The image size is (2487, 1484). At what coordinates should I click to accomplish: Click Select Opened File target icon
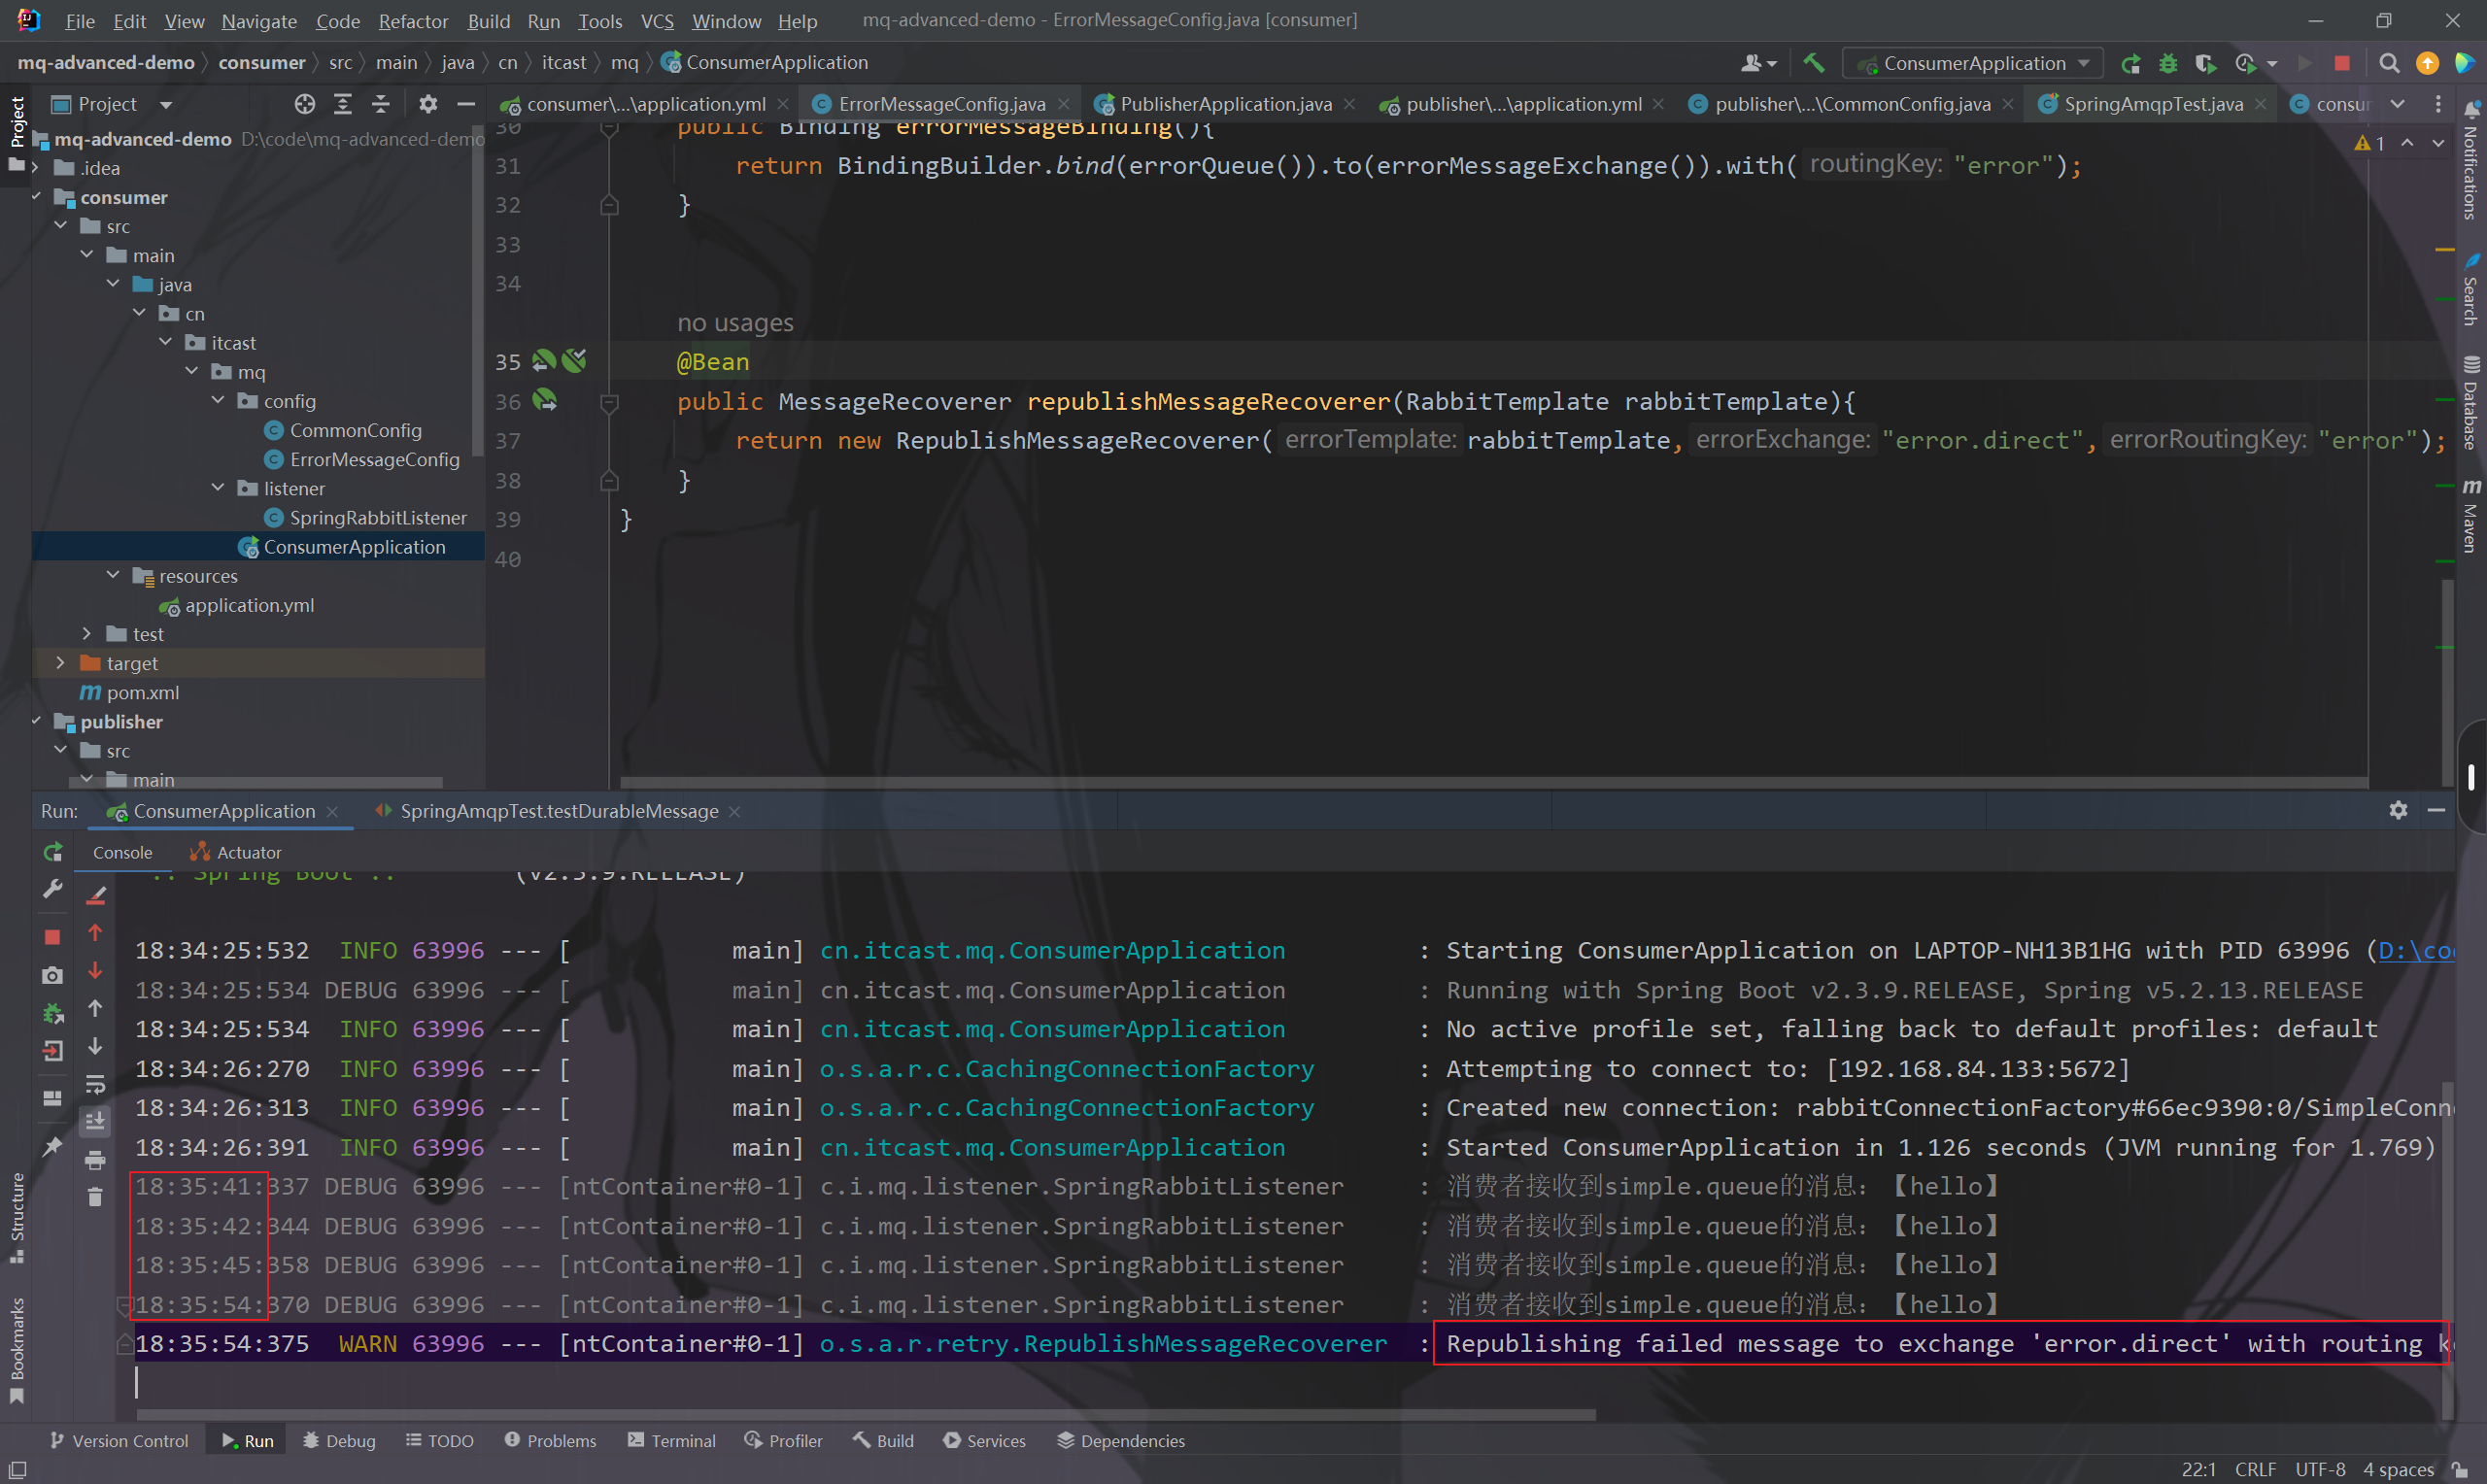click(305, 104)
